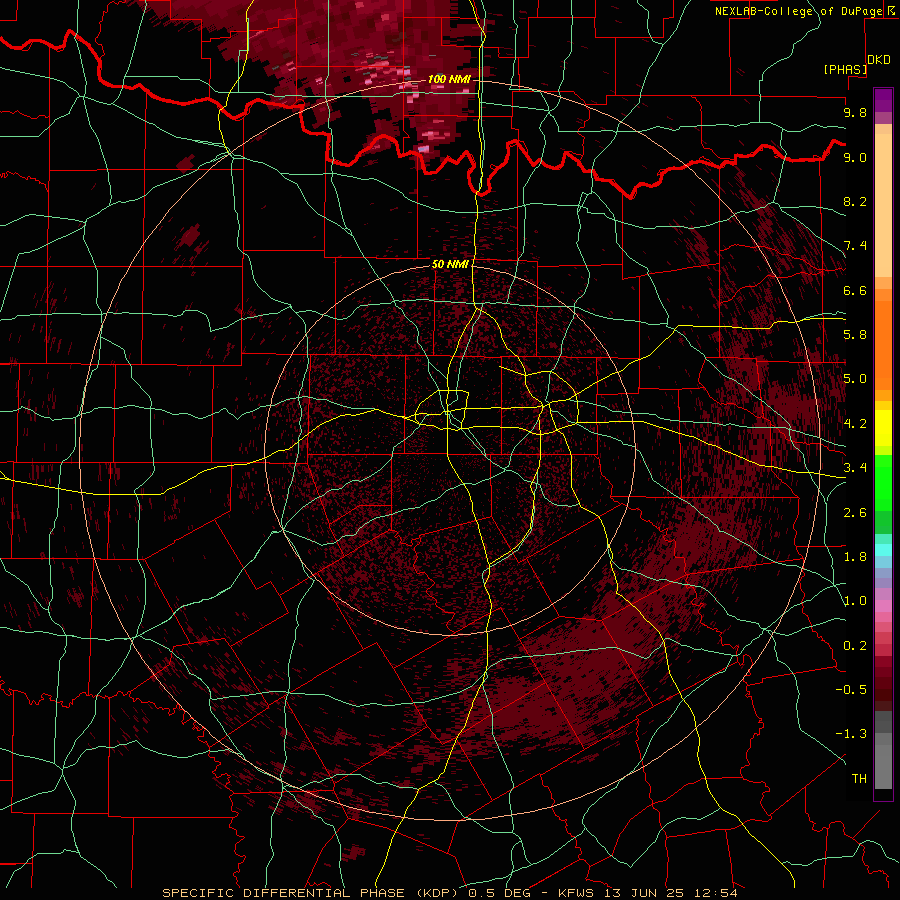
Task: Click the NEXLAB-College of DuPage credit text
Action: tap(798, 11)
